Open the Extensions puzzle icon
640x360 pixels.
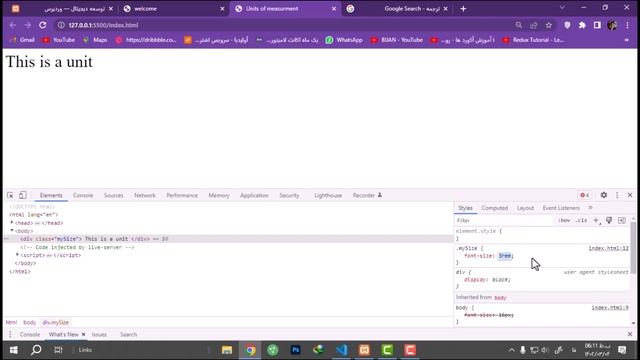pyautogui.click(x=582, y=25)
